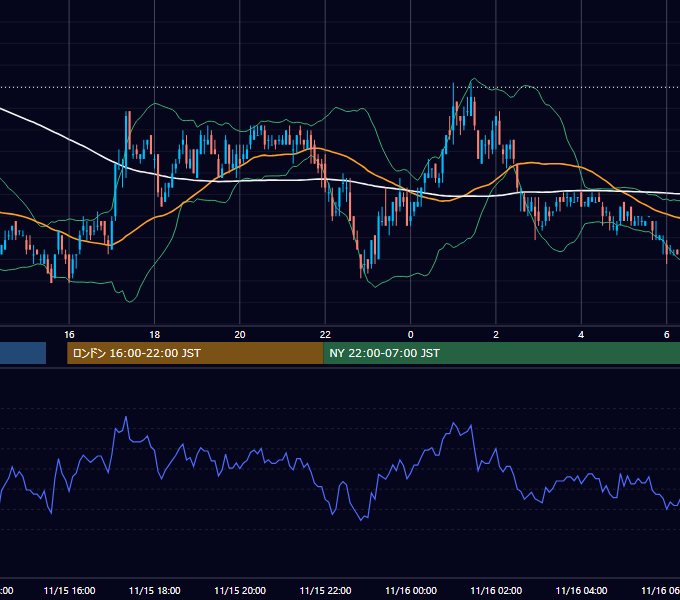The height and width of the screenshot is (600, 680).
Task: Click the 11/15 16:00 time label
Action: (x=69, y=590)
